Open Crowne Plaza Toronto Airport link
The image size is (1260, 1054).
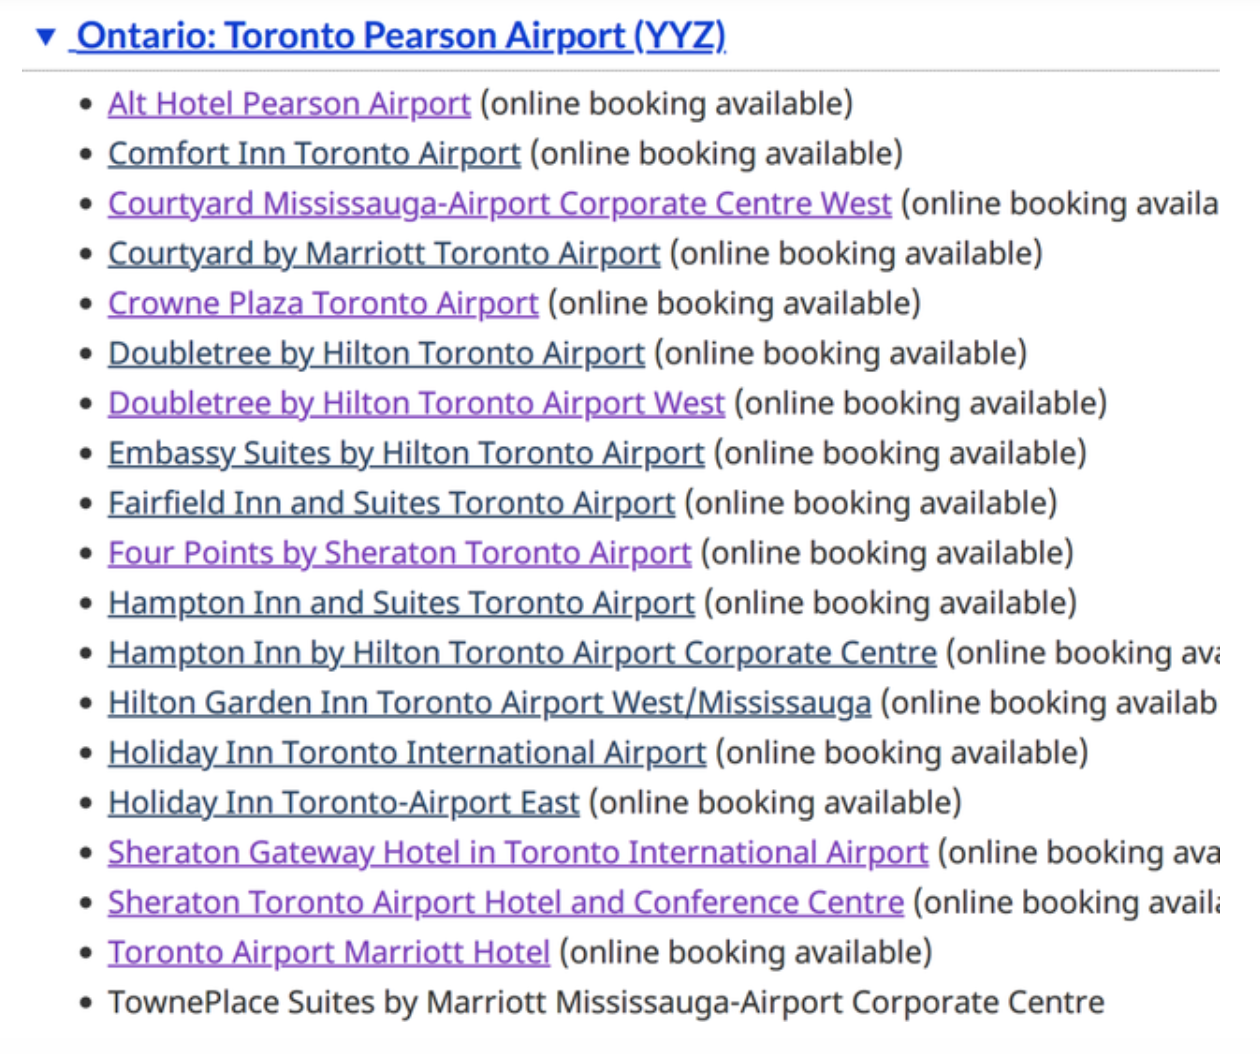coord(323,304)
